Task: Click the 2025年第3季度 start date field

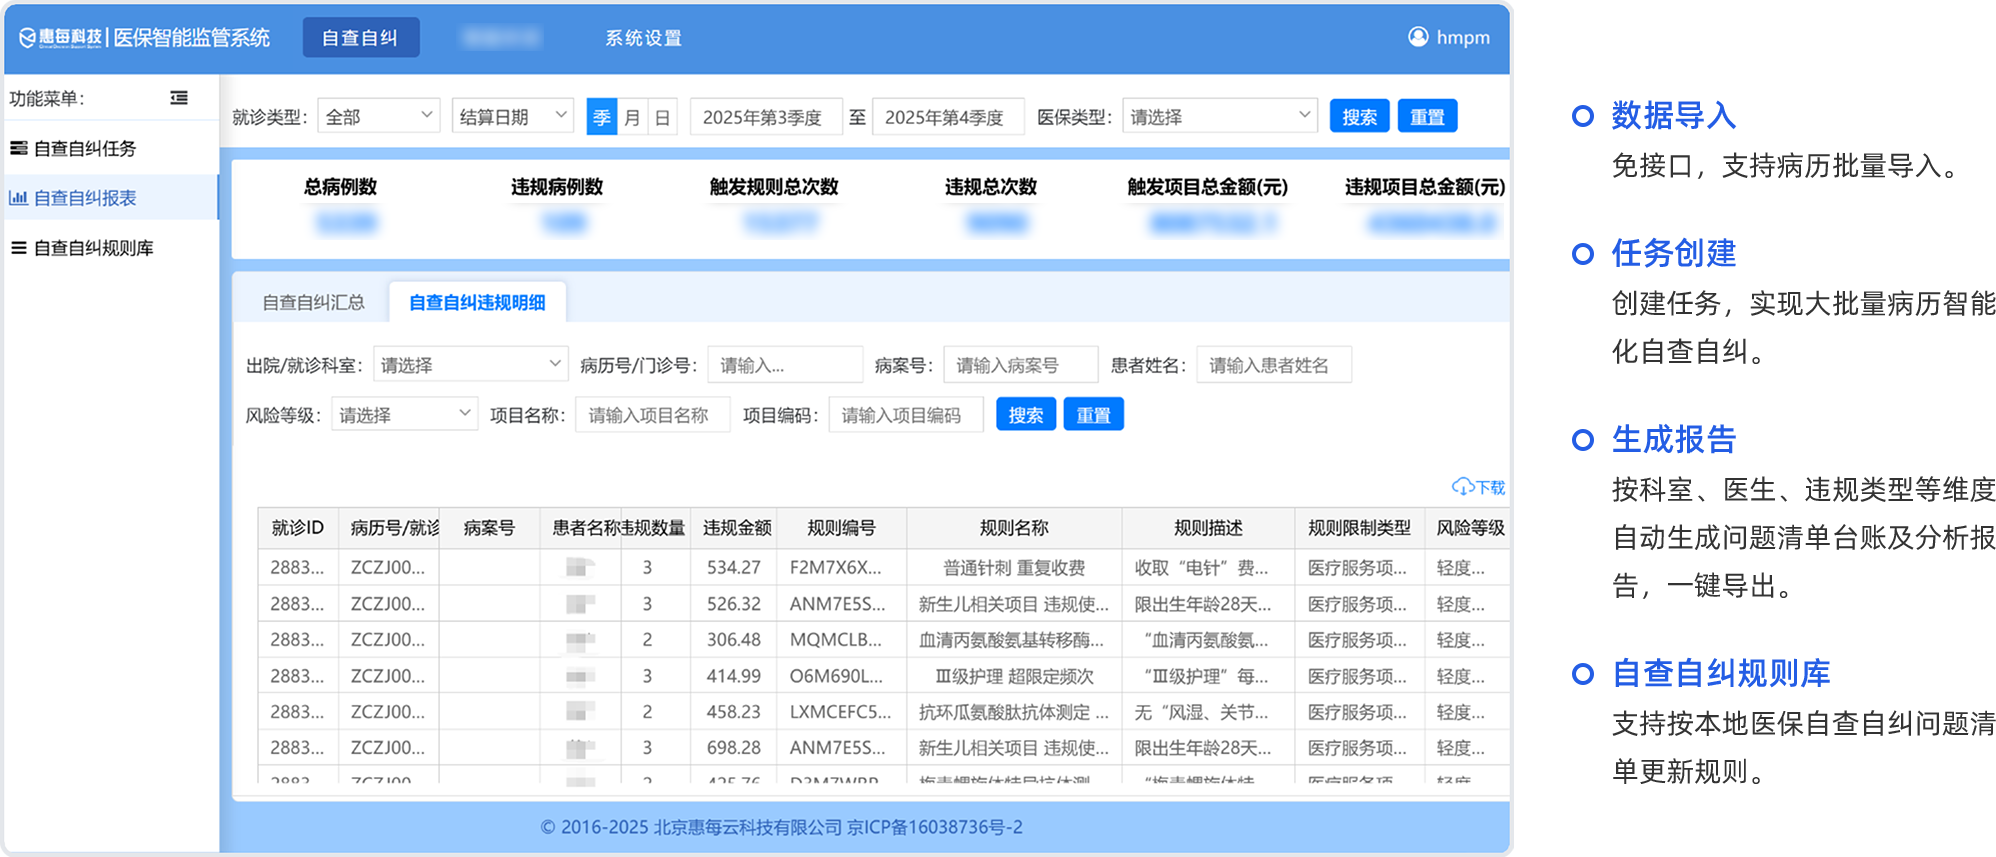Action: [x=765, y=117]
